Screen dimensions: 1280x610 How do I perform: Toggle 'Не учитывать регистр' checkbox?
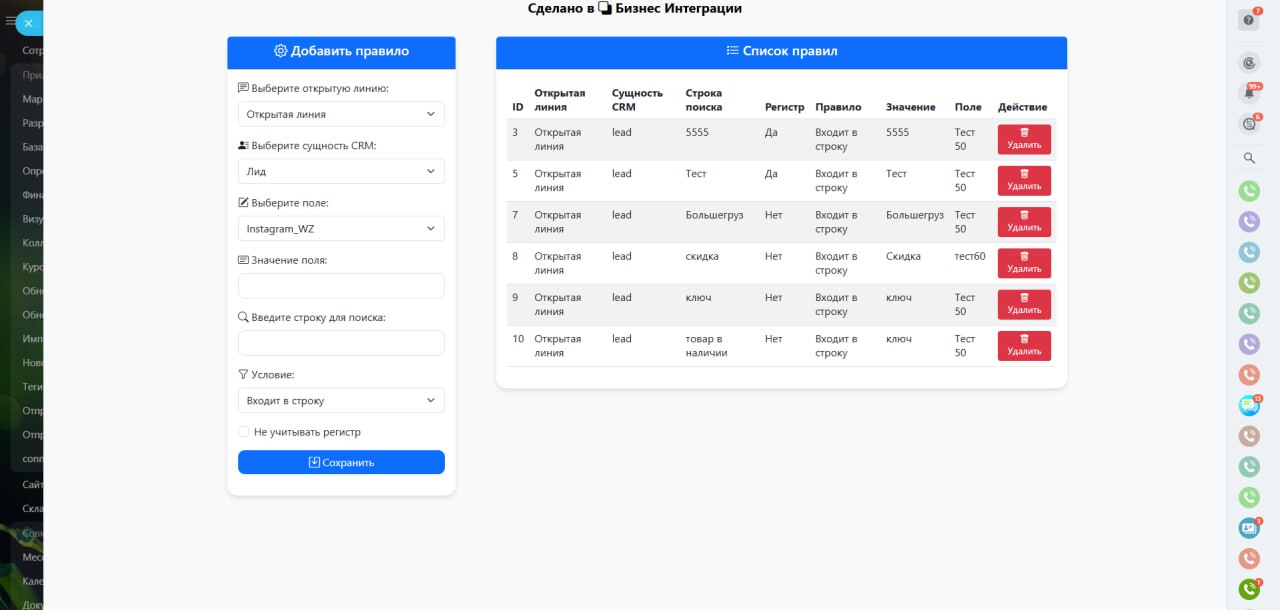click(x=244, y=432)
